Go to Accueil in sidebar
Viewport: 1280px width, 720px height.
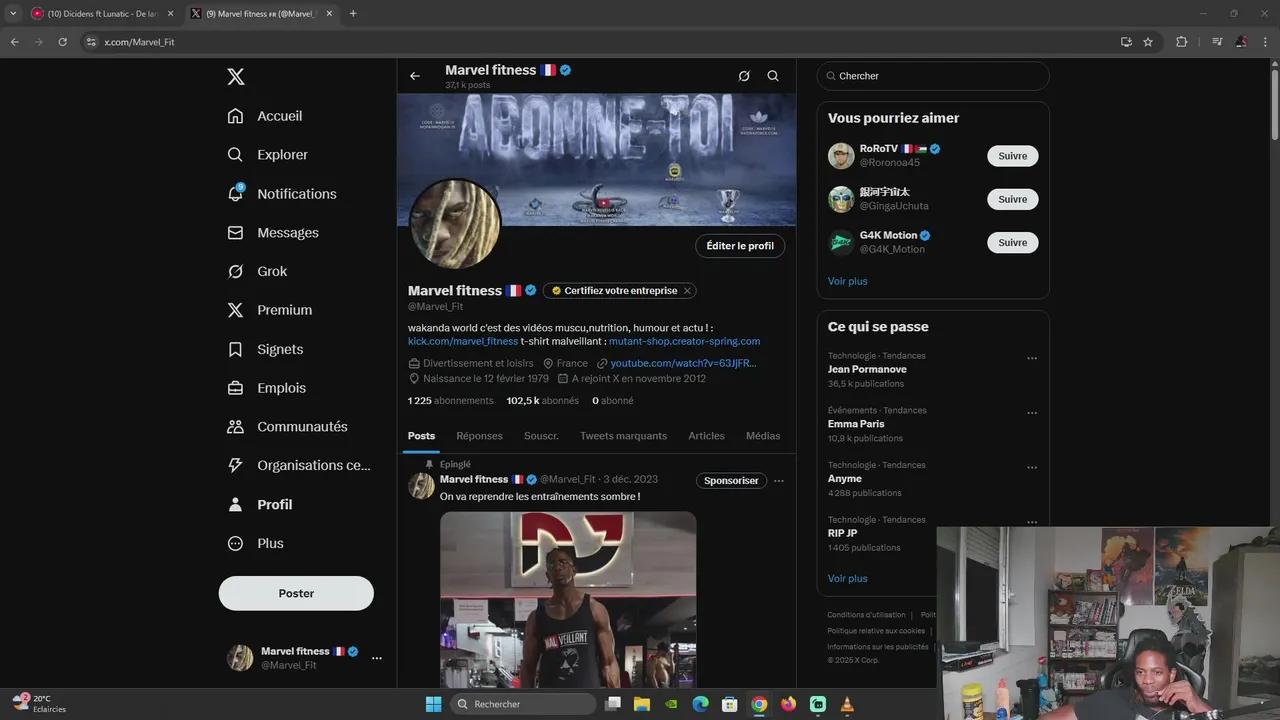tap(265, 116)
